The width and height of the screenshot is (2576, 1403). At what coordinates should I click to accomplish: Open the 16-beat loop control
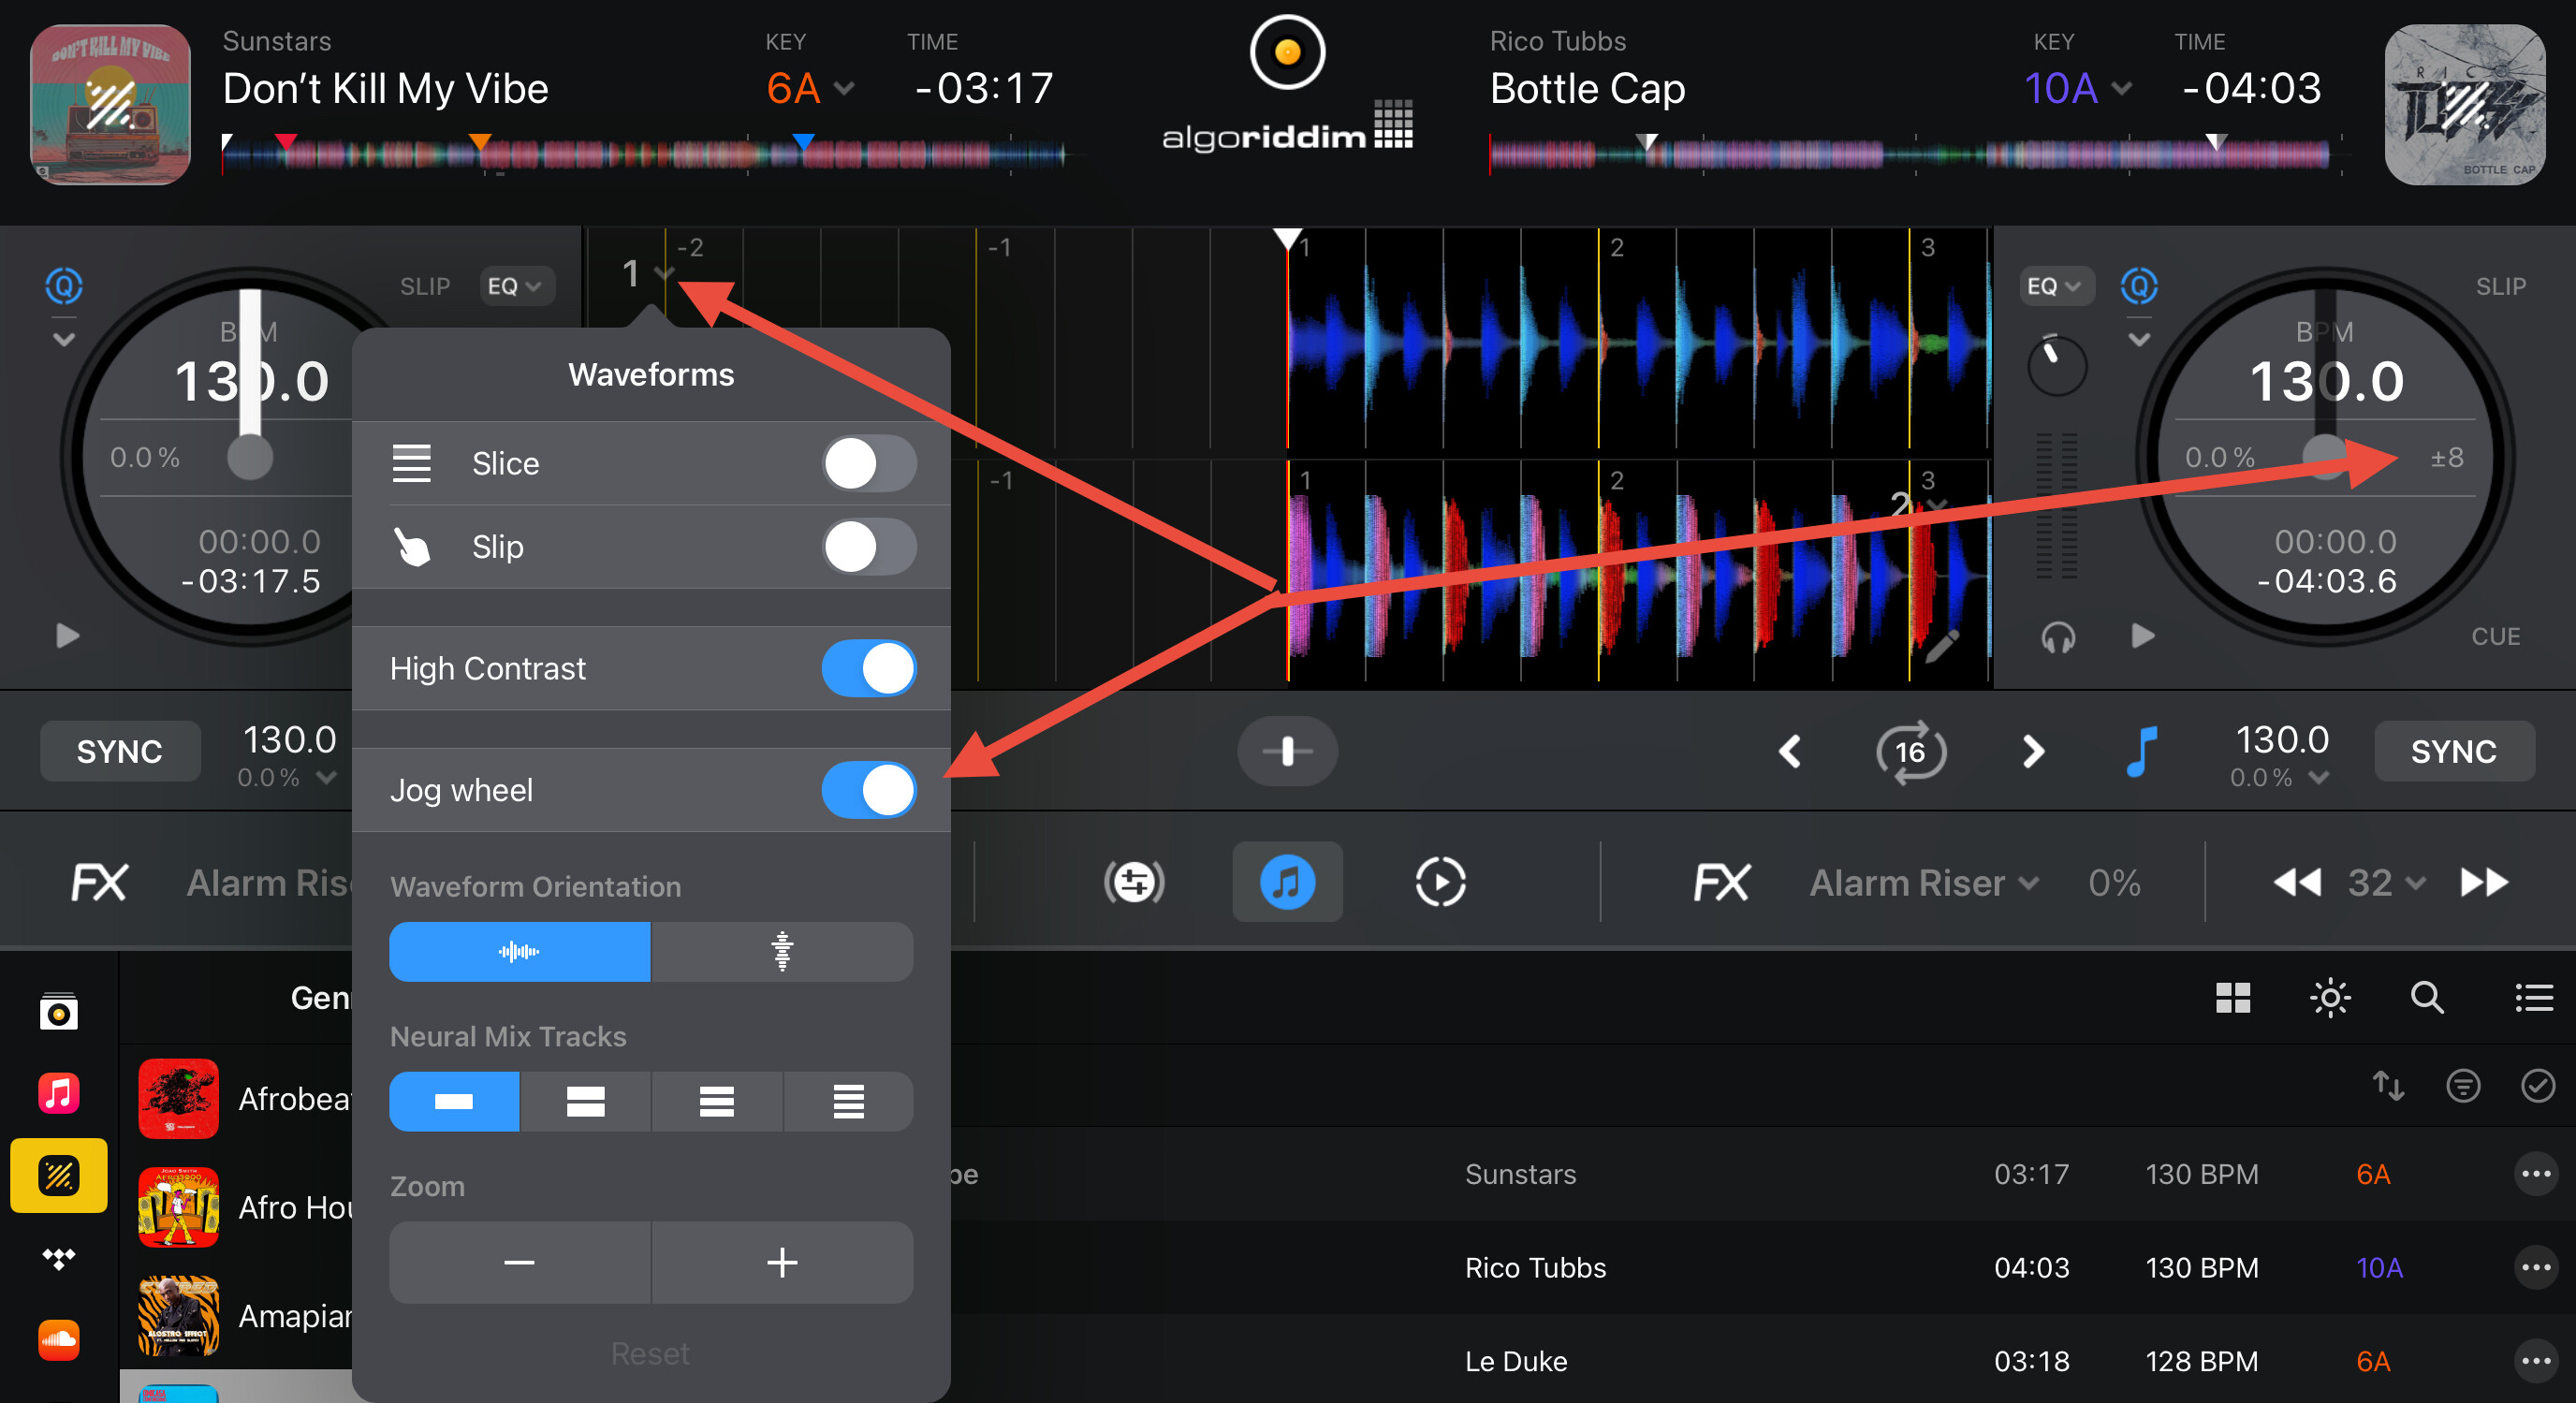pos(1910,751)
